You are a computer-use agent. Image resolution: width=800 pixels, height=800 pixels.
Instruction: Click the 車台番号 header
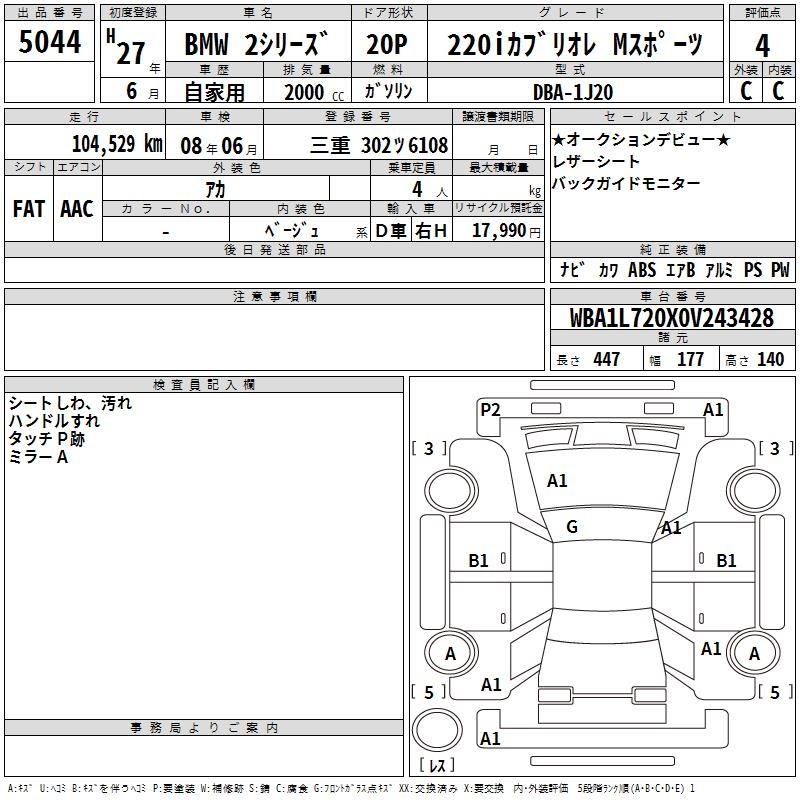tap(672, 296)
